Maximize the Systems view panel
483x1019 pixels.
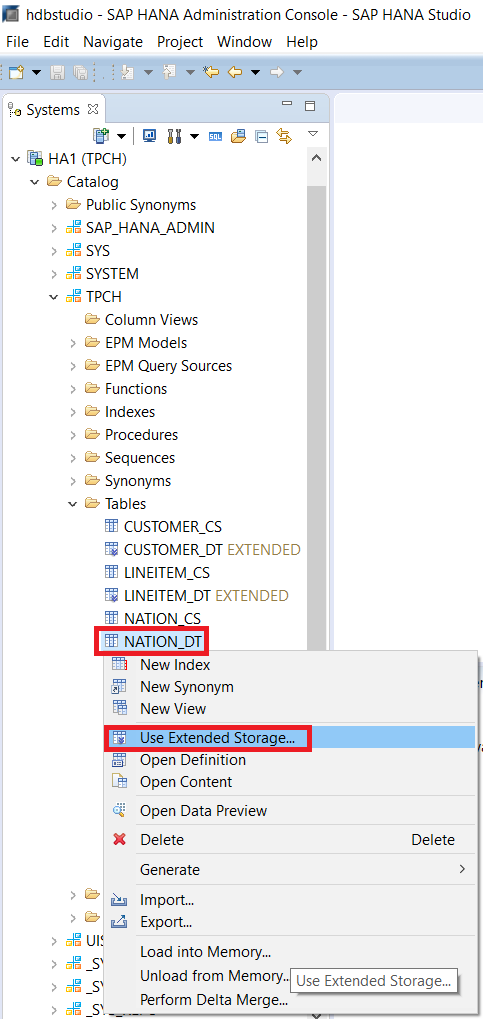tap(310, 106)
